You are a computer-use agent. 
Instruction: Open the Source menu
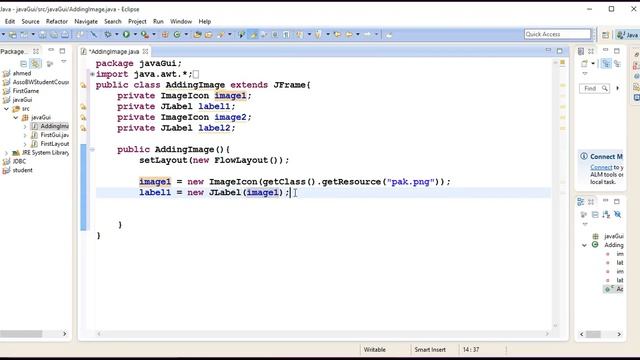pos(30,21)
